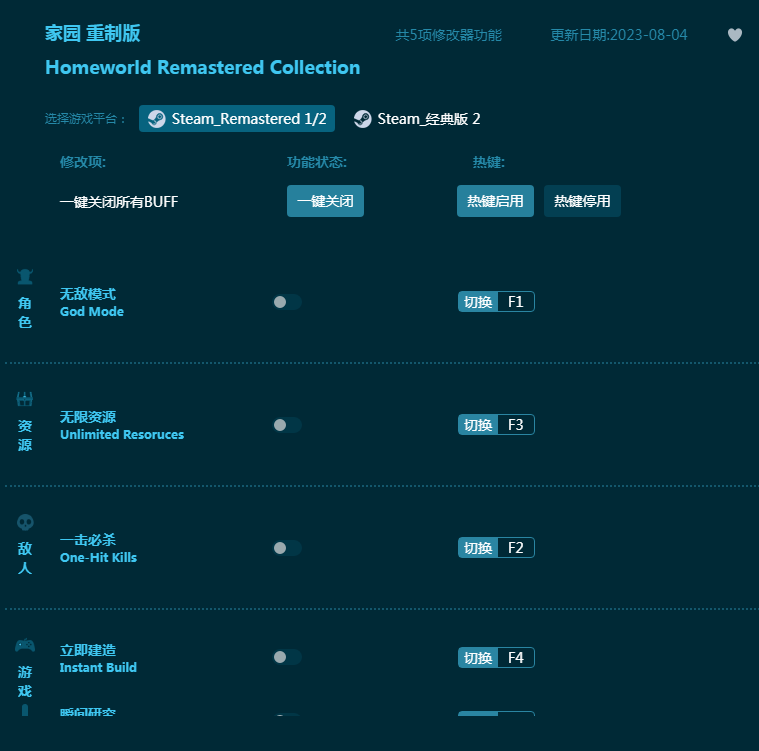
Task: Click the 资源 resources category icon
Action: pos(25,400)
